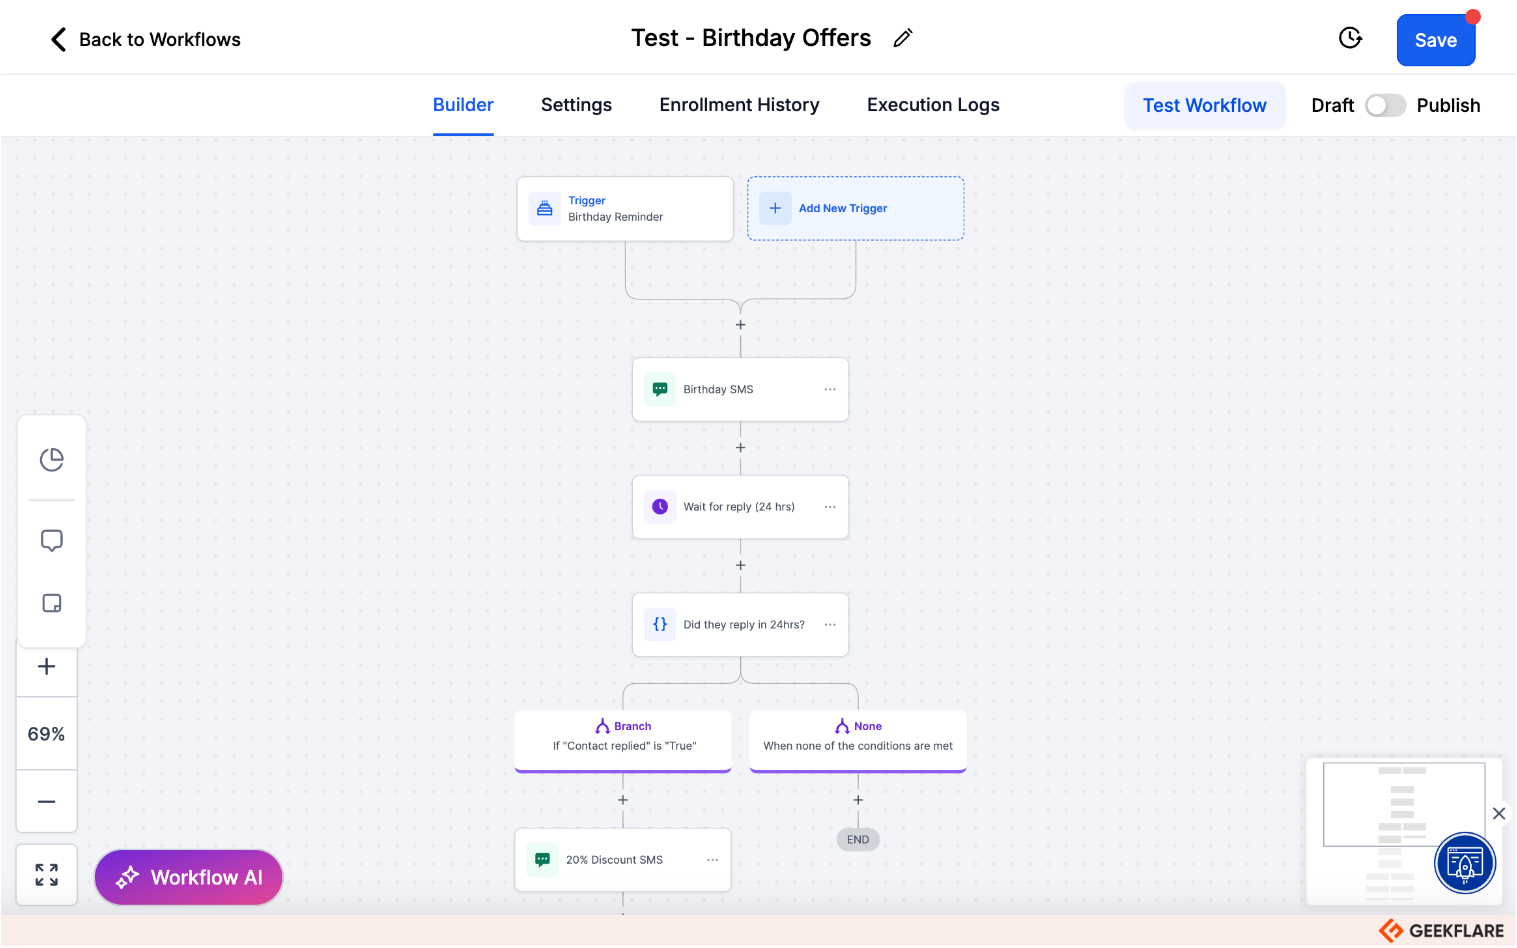
Task: Zoom in the canvas
Action: click(x=46, y=666)
